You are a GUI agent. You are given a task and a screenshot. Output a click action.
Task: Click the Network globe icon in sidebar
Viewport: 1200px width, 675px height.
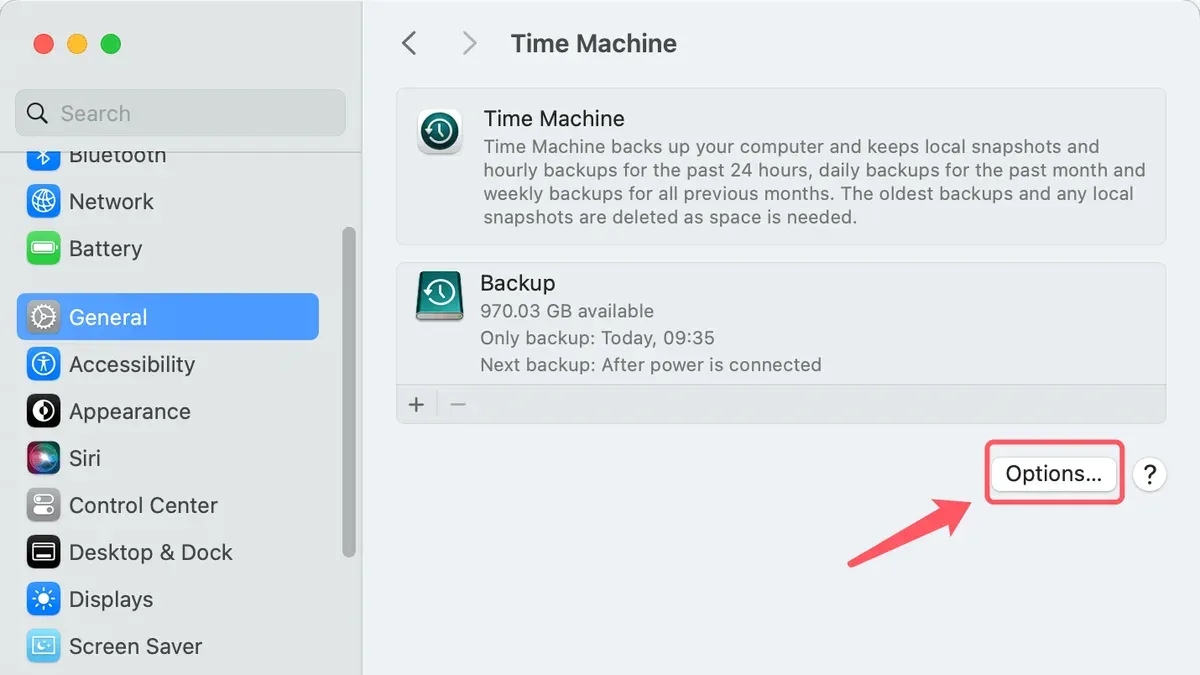tap(43, 201)
